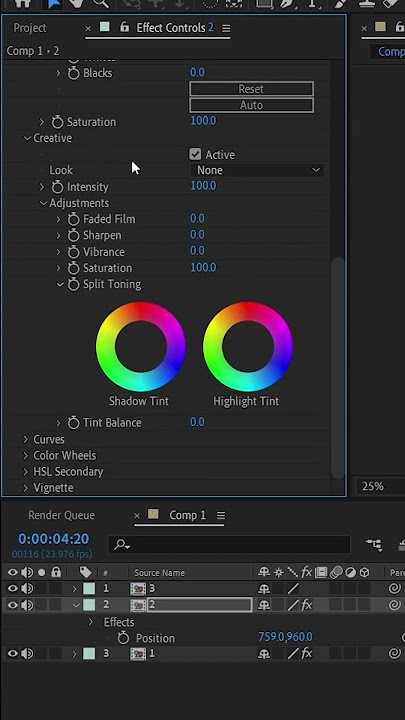Open the Effect Controls panel menu icon
The image size is (405, 720).
pyautogui.click(x=226, y=28)
